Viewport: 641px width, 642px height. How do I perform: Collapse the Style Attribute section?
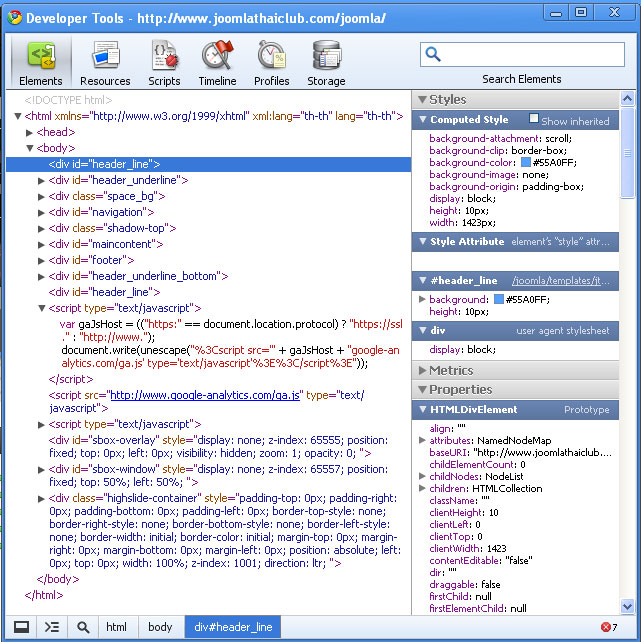423,242
